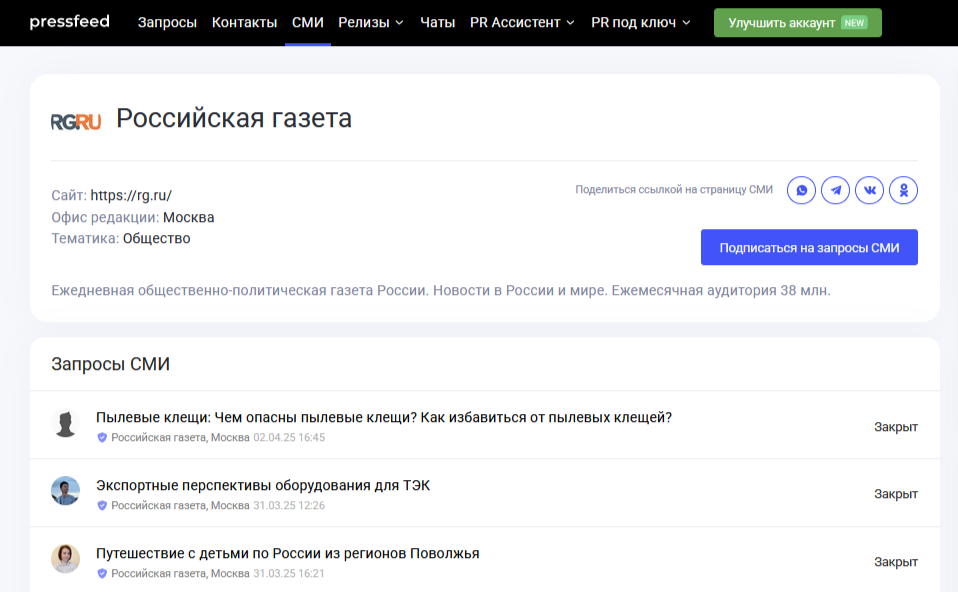Click Закрыт status of Поволжье travel request
The width and height of the screenshot is (958, 592).
(896, 561)
